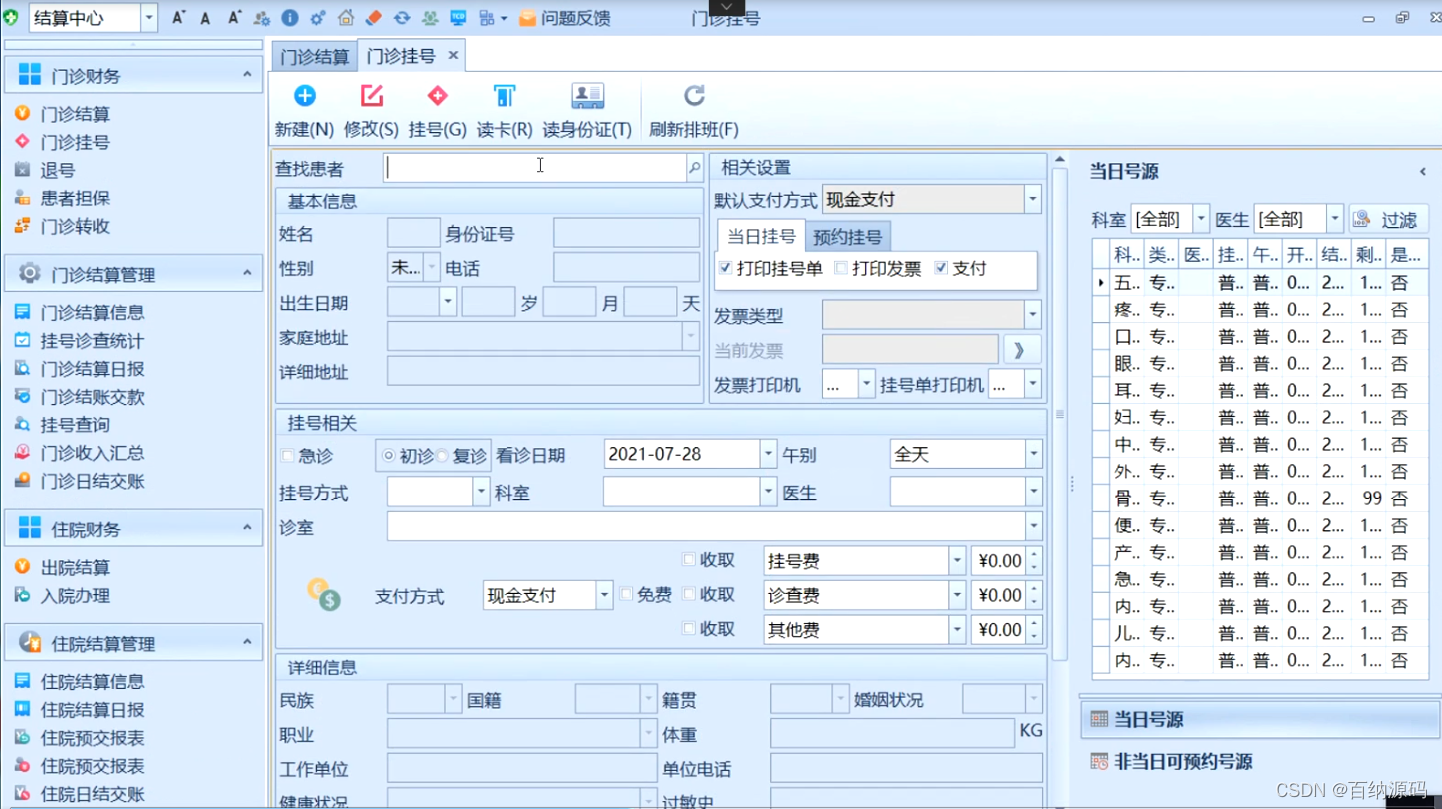
Task: Open the 性别 dropdown
Action: tap(432, 267)
